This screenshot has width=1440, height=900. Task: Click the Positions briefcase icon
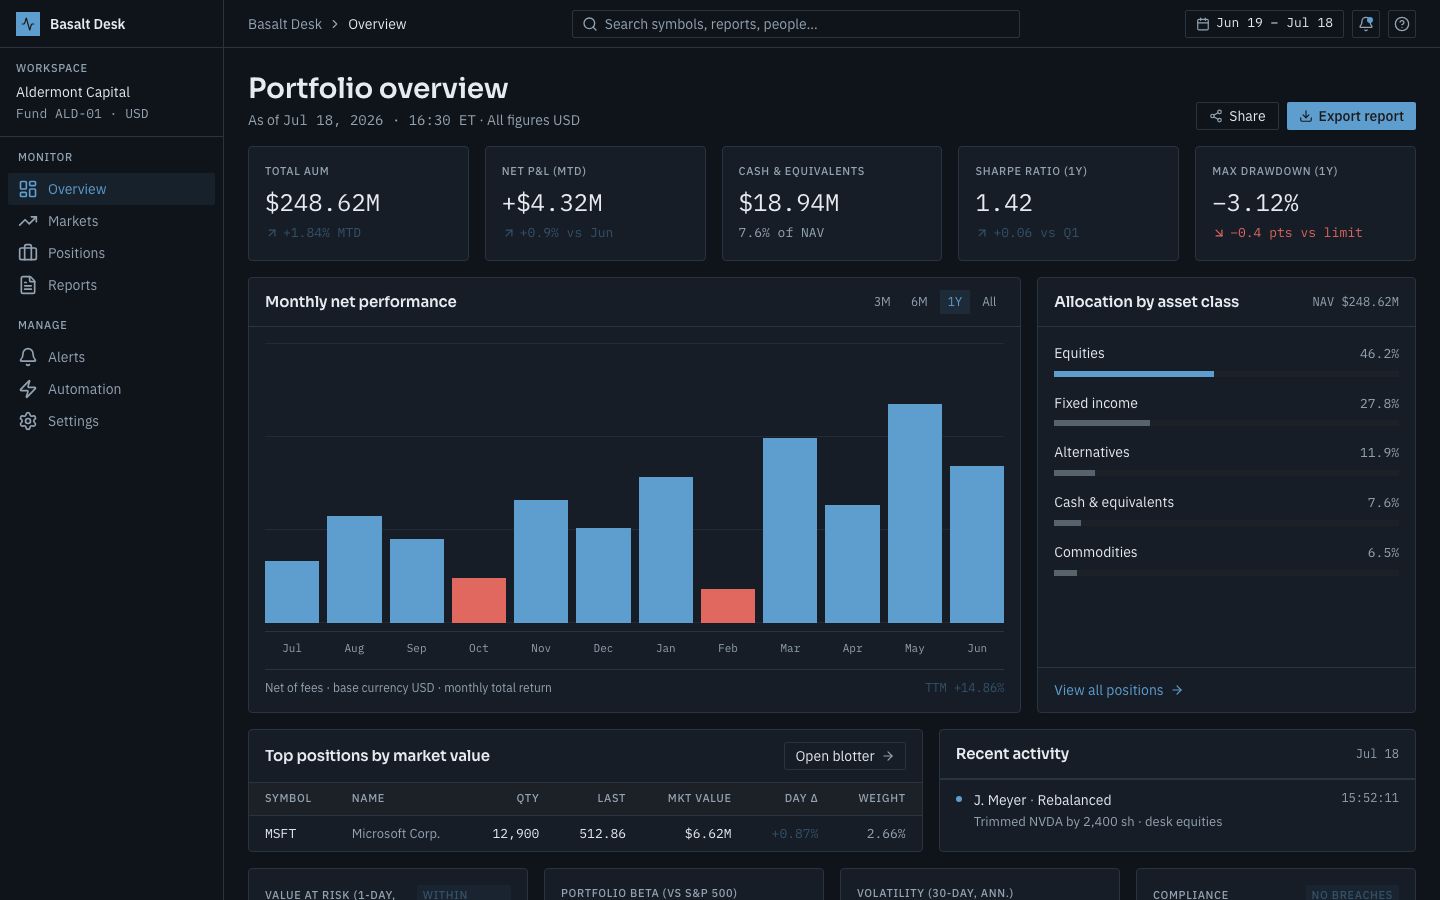(28, 253)
